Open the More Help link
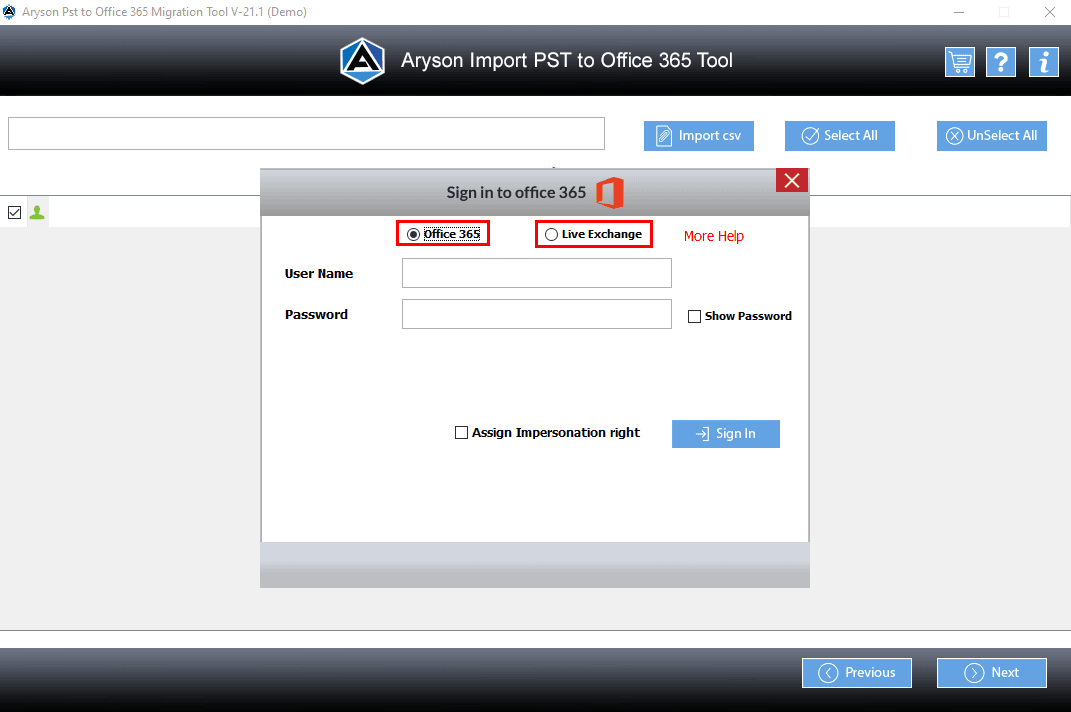The width and height of the screenshot is (1071, 712). pos(714,236)
